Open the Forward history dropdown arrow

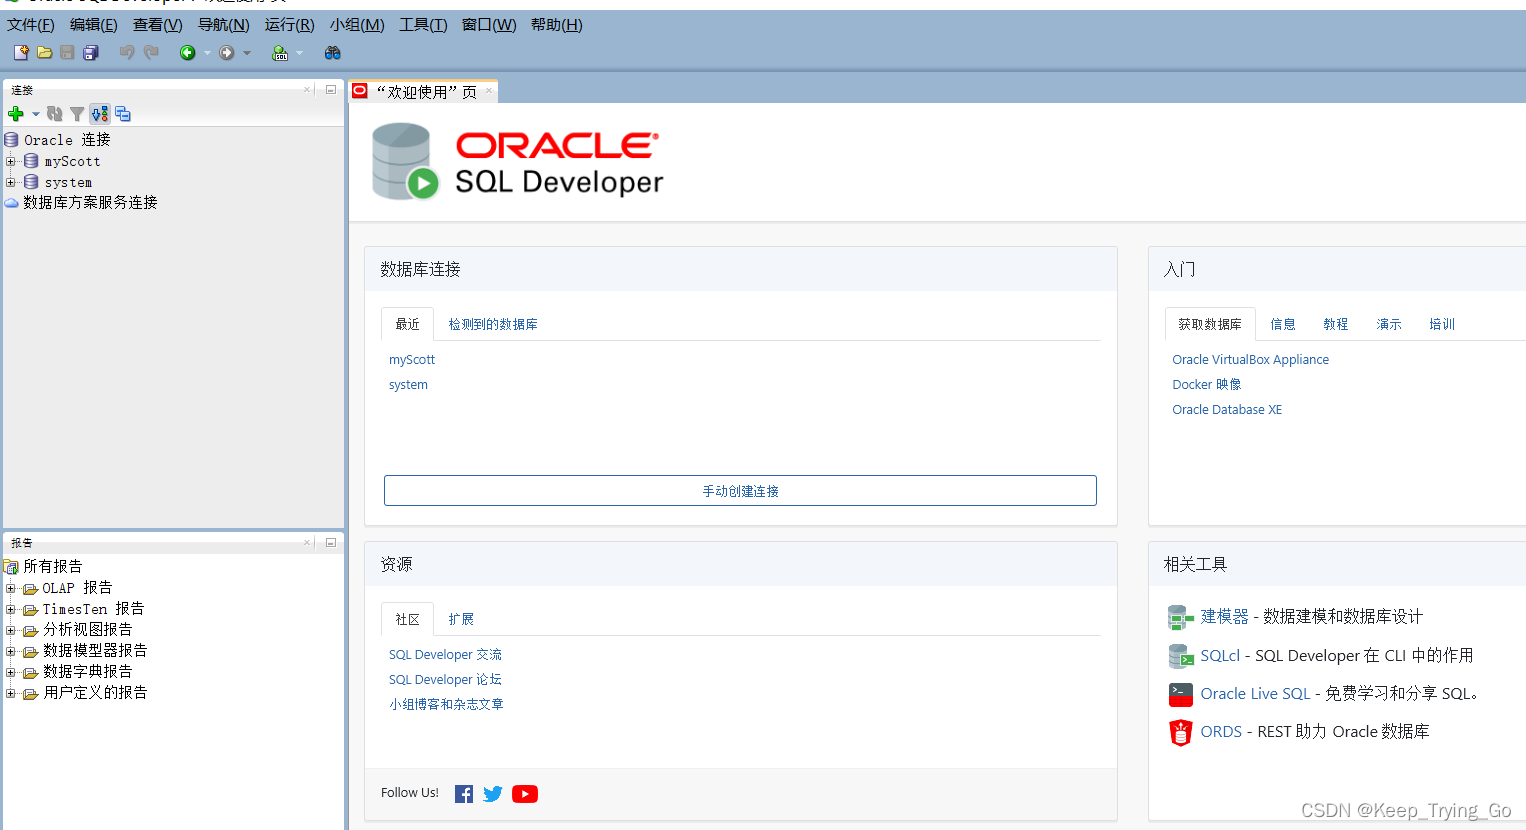coord(247,53)
